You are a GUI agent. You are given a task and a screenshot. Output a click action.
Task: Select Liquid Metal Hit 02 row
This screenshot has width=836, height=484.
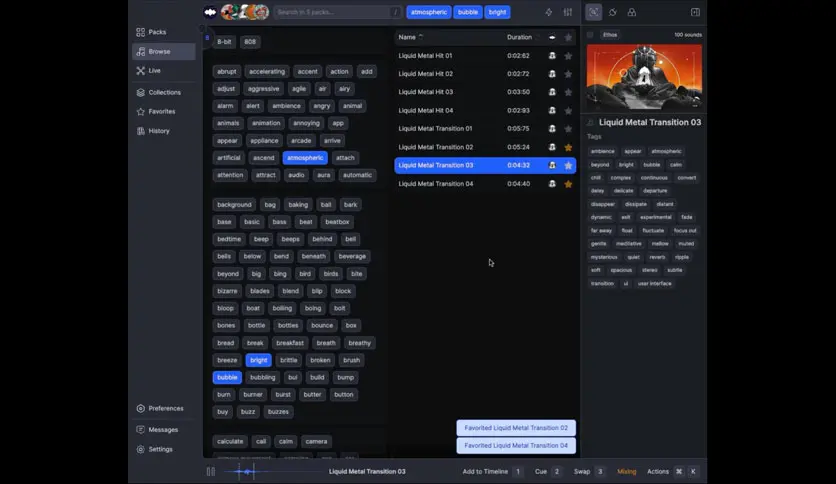(x=485, y=74)
